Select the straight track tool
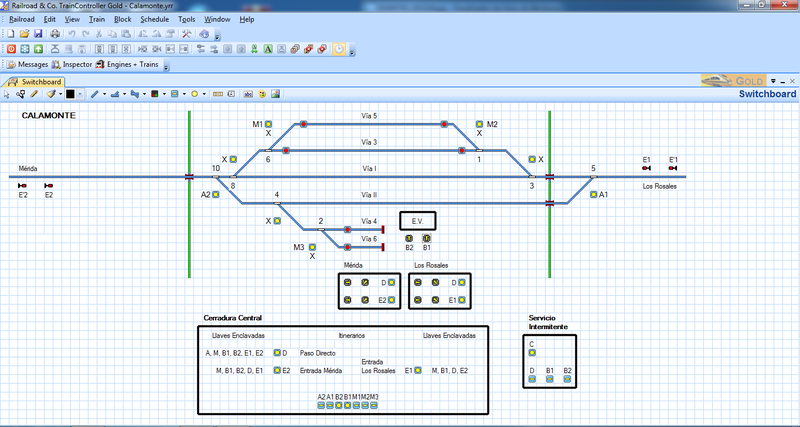This screenshot has width=800, height=427. (x=94, y=94)
